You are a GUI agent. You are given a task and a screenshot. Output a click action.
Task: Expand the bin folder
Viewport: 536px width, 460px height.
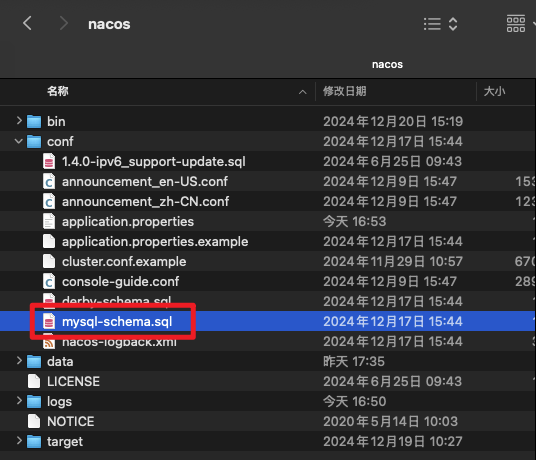19,121
